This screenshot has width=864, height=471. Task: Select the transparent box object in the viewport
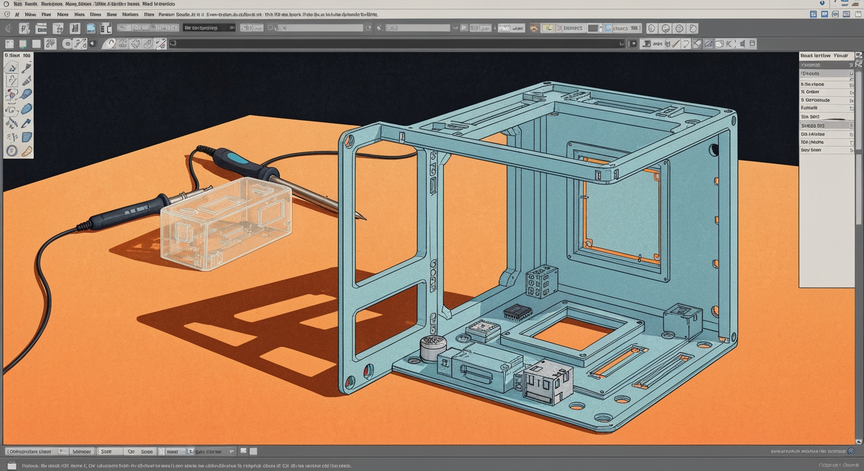tap(226, 223)
